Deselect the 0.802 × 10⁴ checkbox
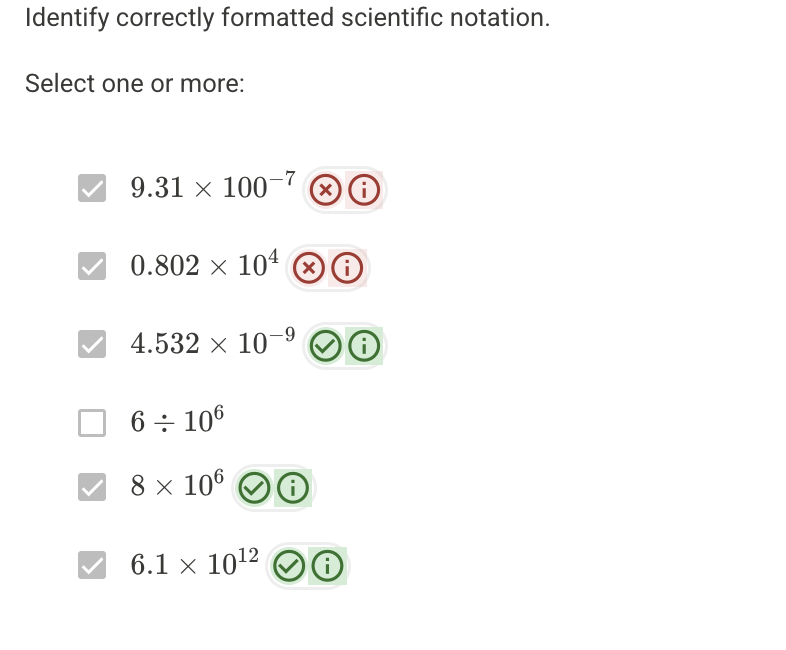This screenshot has width=786, height=650. tap(92, 266)
